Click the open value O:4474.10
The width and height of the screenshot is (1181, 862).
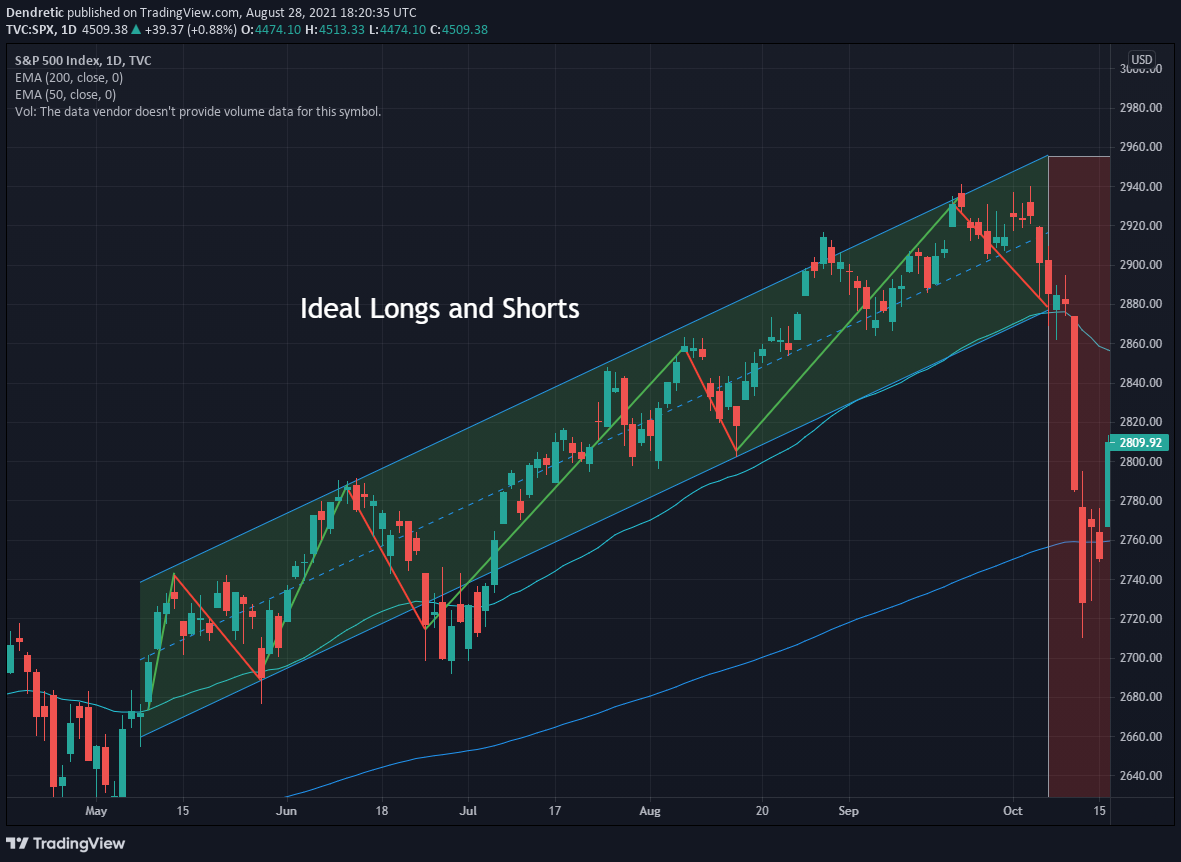click(270, 29)
